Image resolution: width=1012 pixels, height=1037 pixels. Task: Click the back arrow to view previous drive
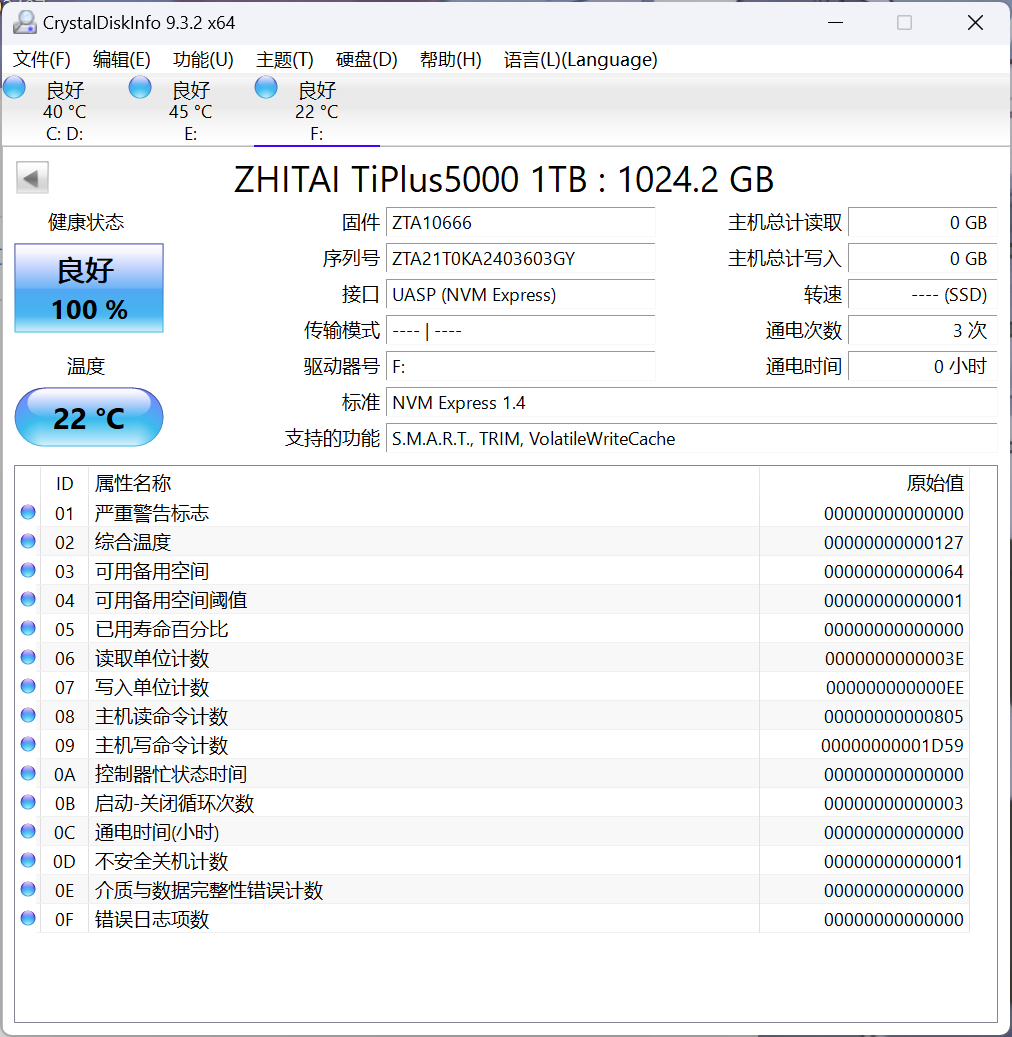click(31, 177)
